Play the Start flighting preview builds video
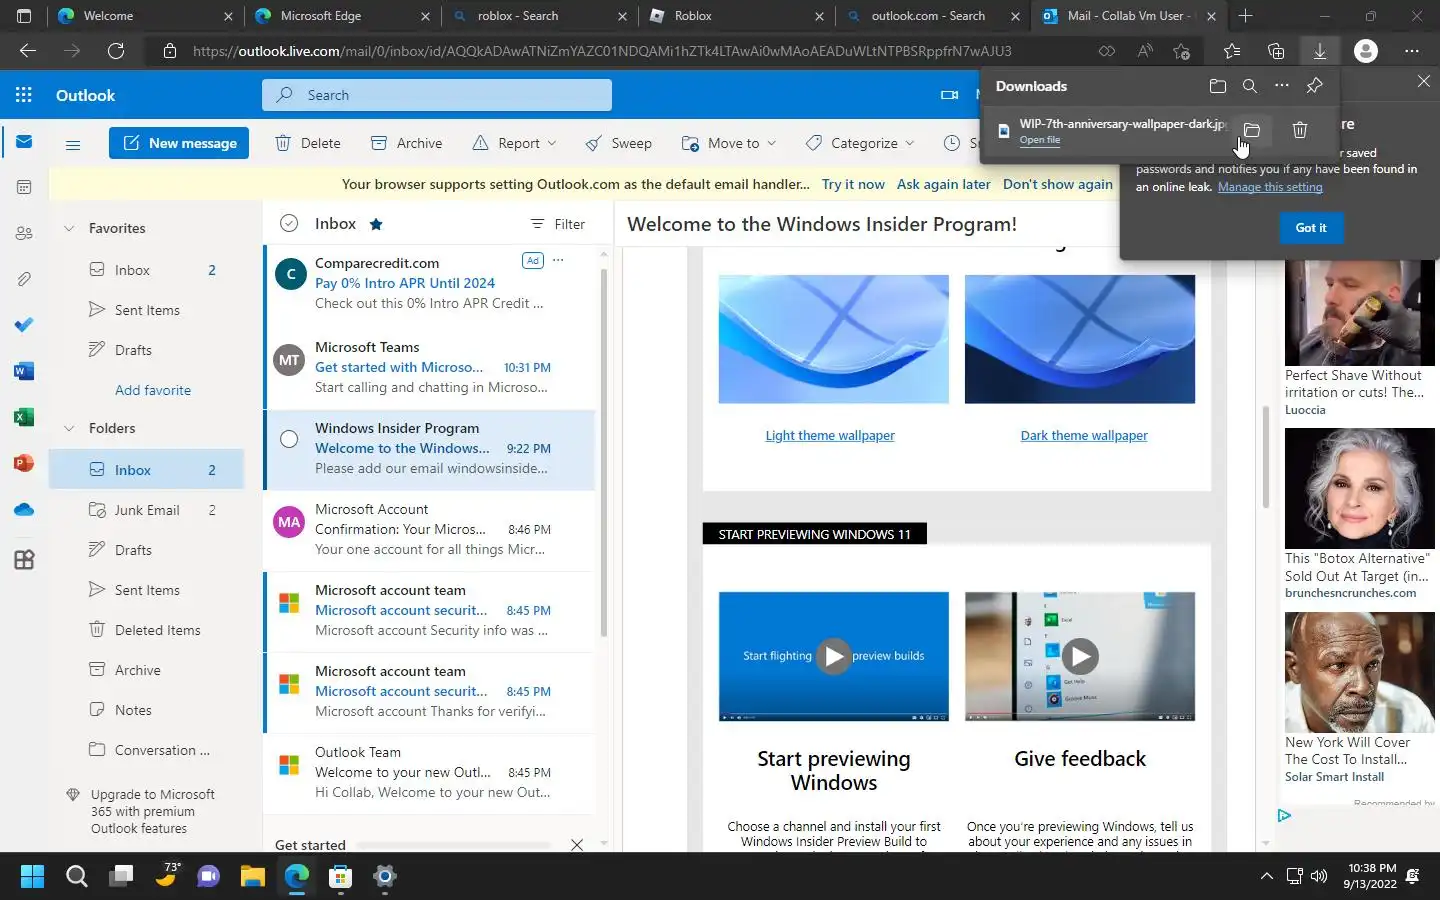1440x900 pixels. coord(834,656)
